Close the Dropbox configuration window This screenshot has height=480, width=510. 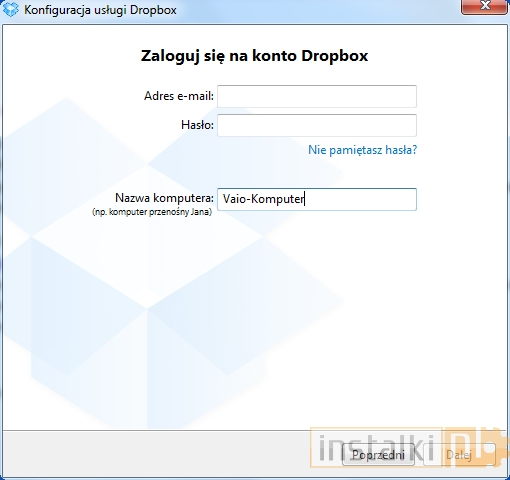tap(485, 6)
